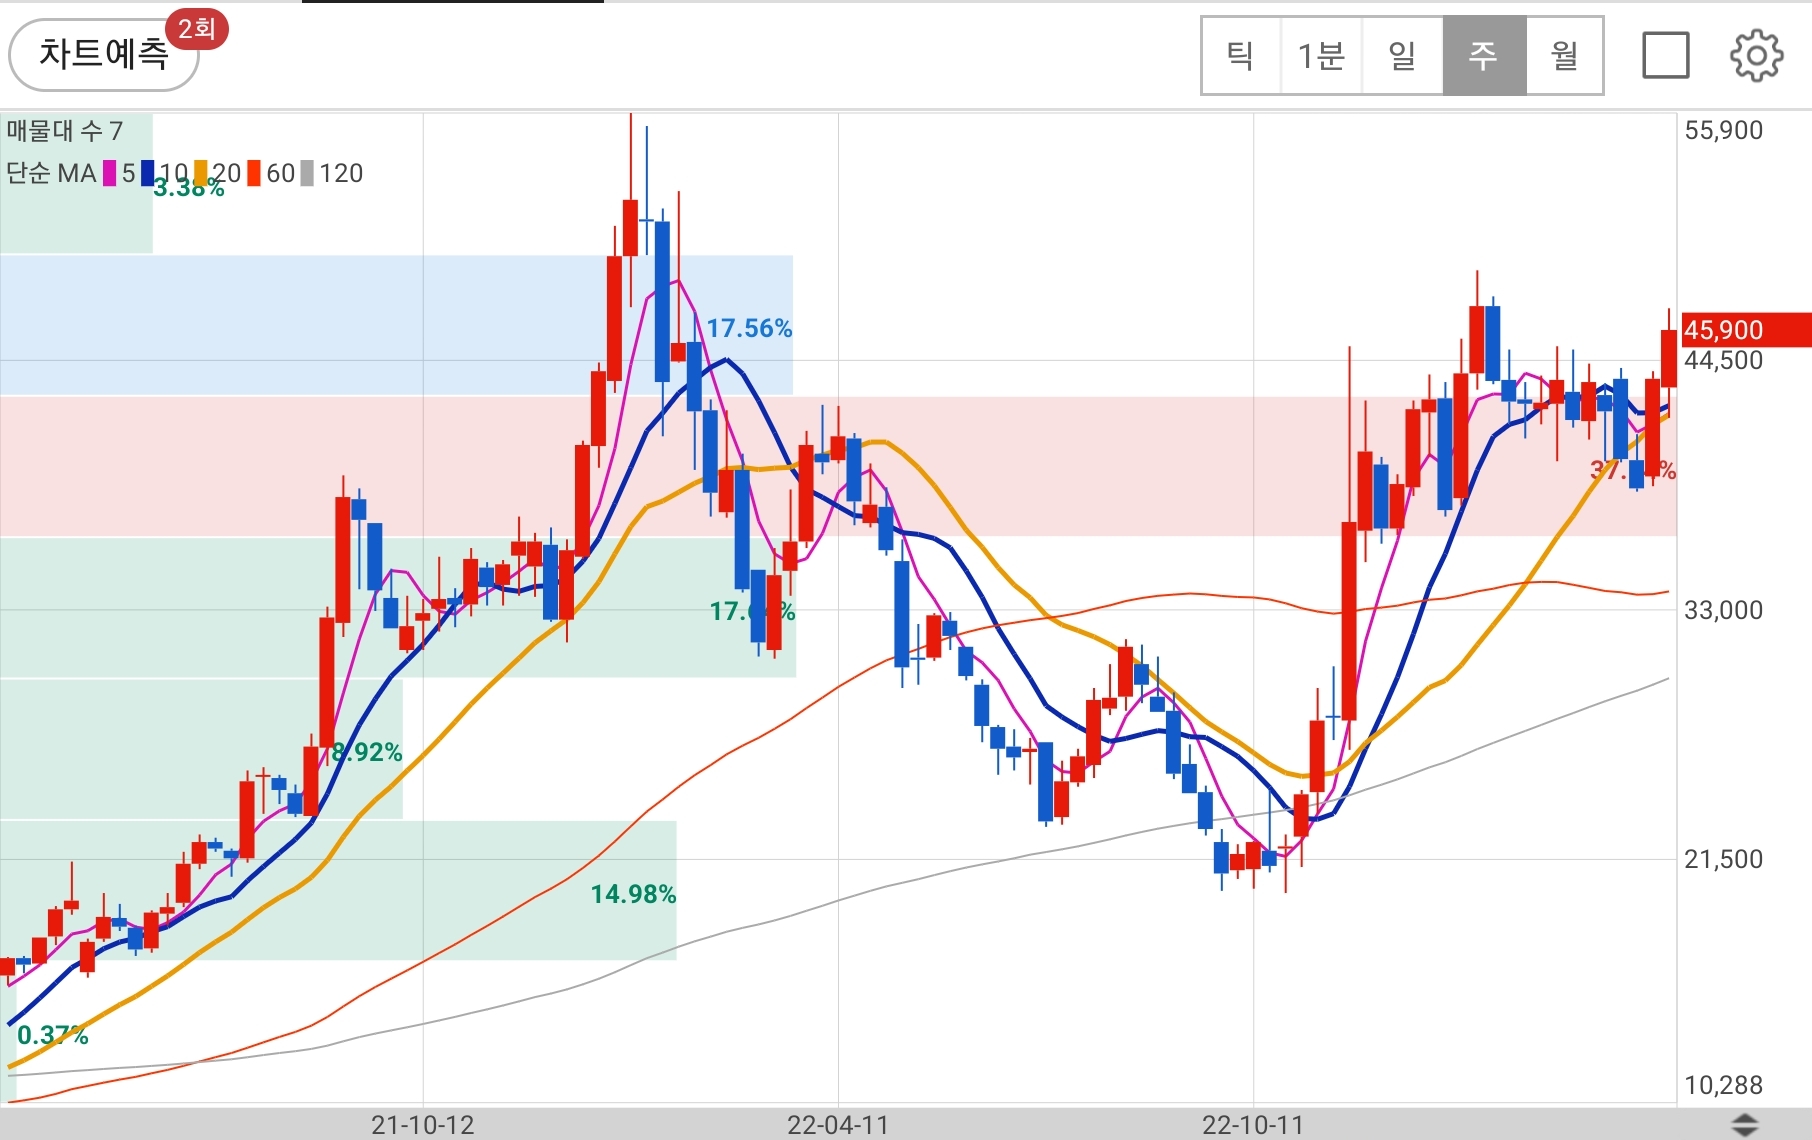The image size is (1812, 1140).
Task: Tap the expand arrows at bottom right
Action: pos(1744,1124)
